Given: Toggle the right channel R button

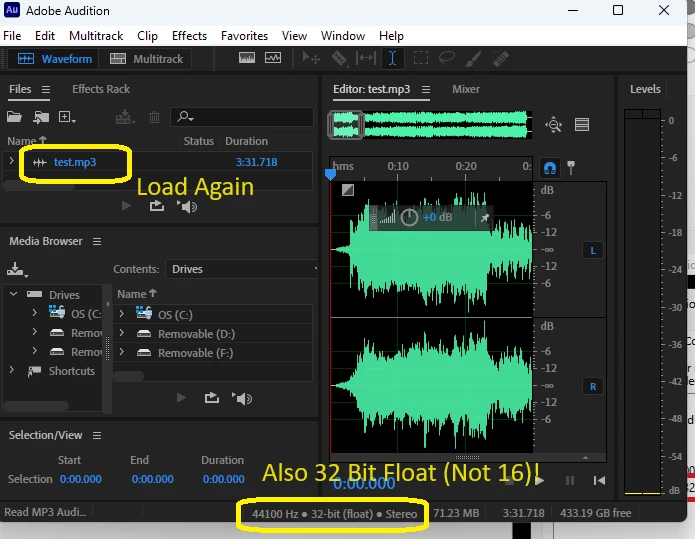Looking at the screenshot, I should 593,387.
